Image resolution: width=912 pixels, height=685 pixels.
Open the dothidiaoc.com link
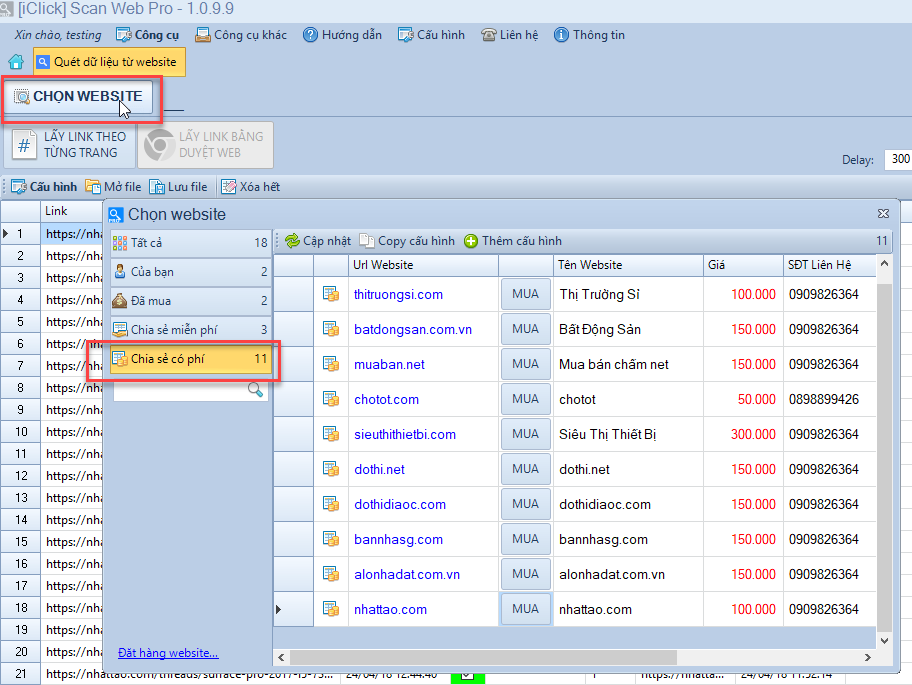(x=400, y=504)
